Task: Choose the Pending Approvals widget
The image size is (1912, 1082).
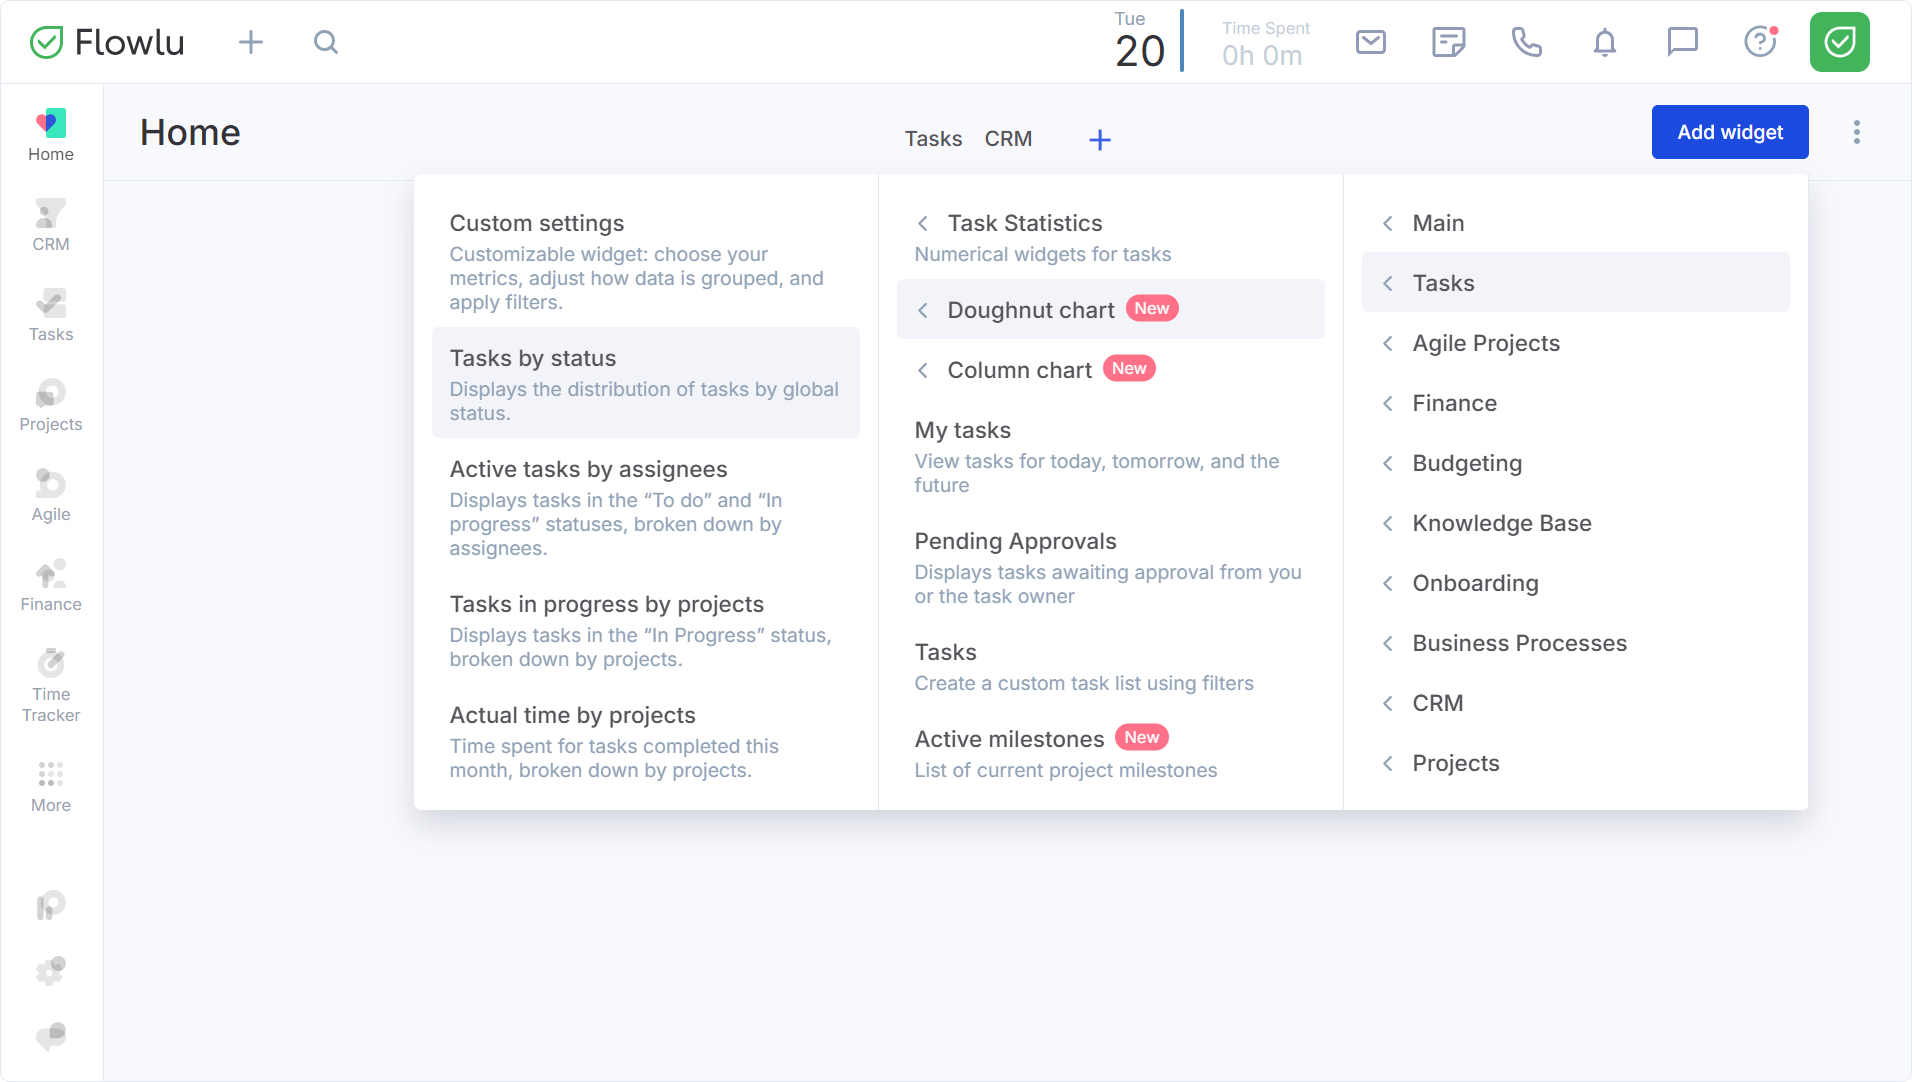Action: click(x=1110, y=567)
